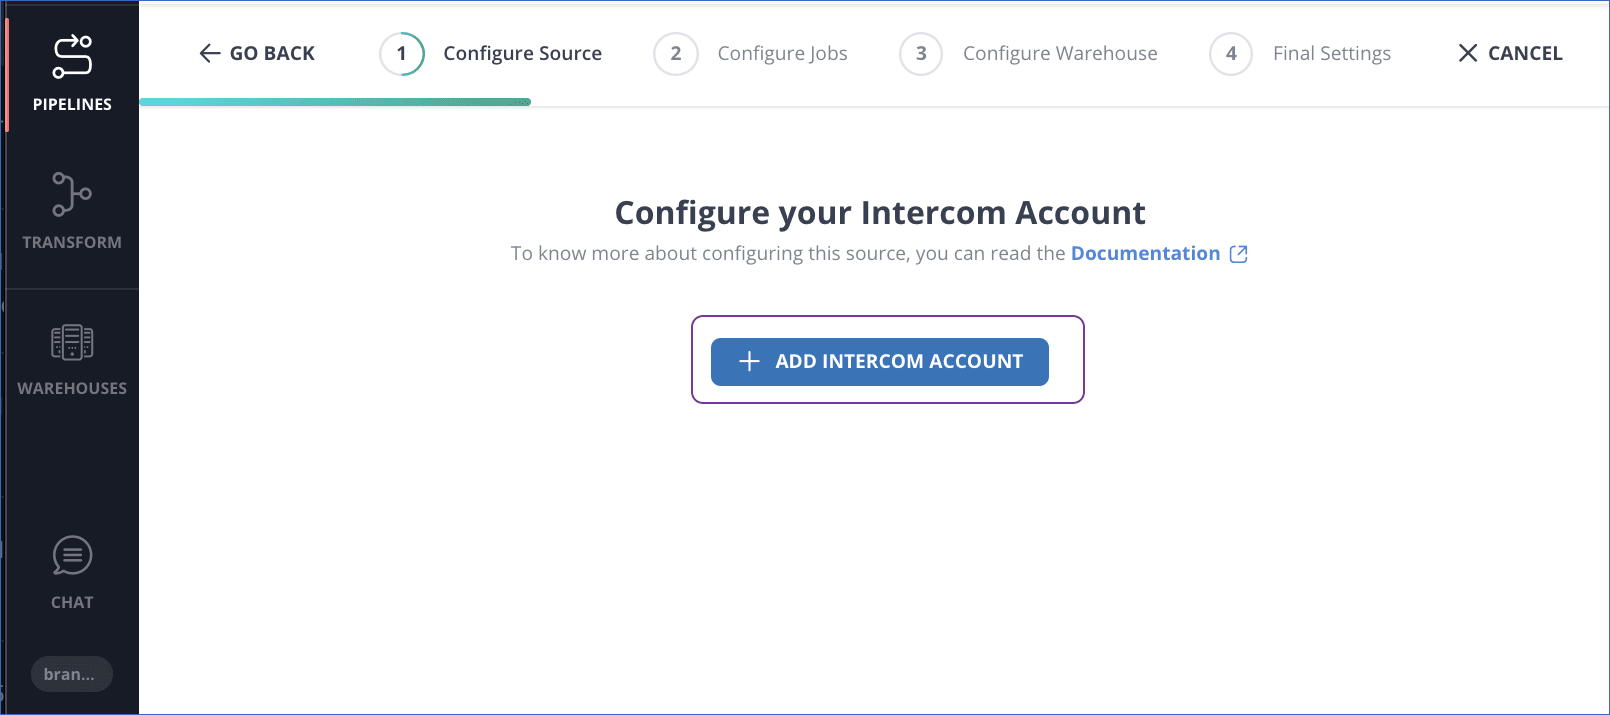Click the X icon next to CANCEL
This screenshot has height=715, width=1610.
pos(1469,53)
